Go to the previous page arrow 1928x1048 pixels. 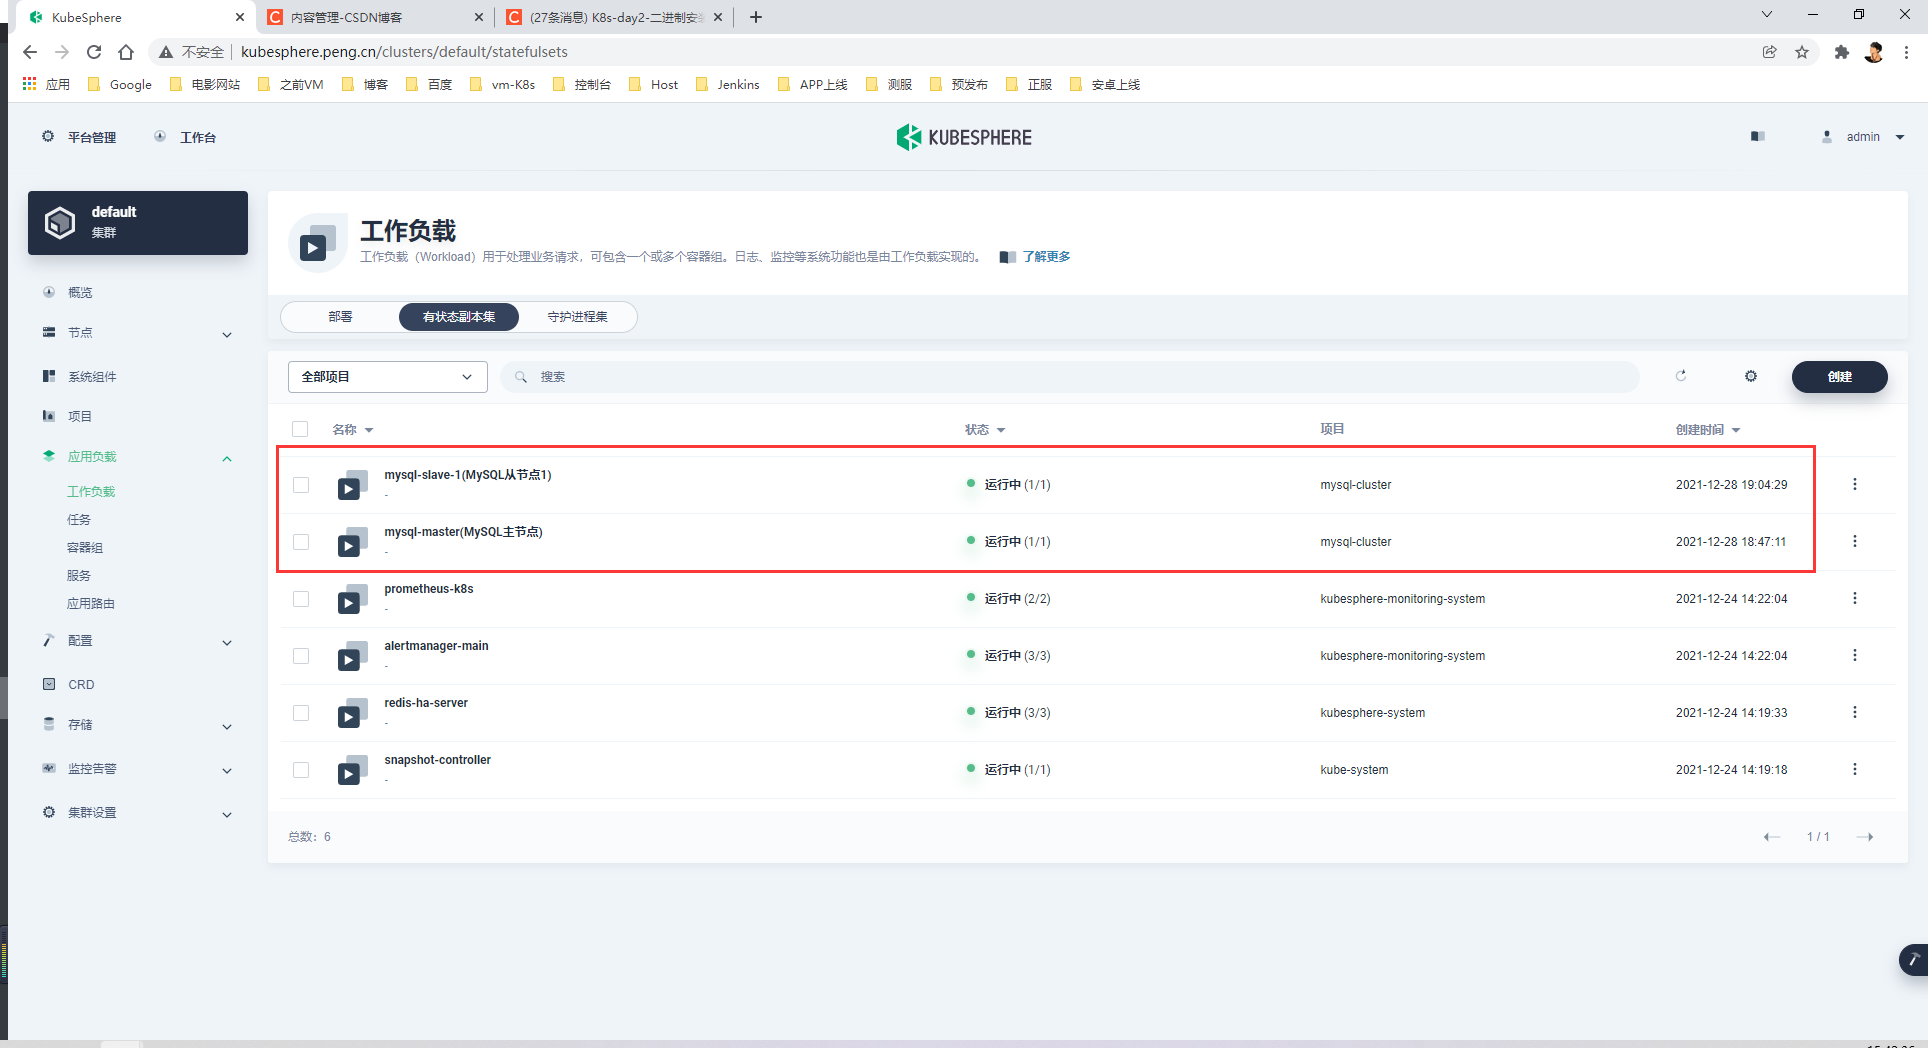[x=1772, y=837]
